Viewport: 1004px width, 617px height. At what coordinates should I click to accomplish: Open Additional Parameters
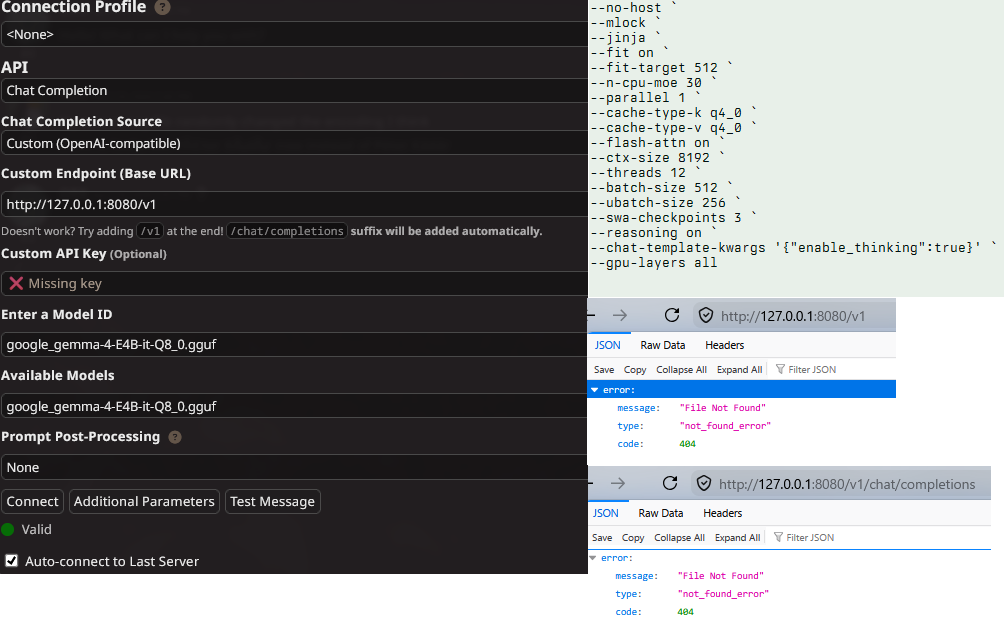pos(144,502)
